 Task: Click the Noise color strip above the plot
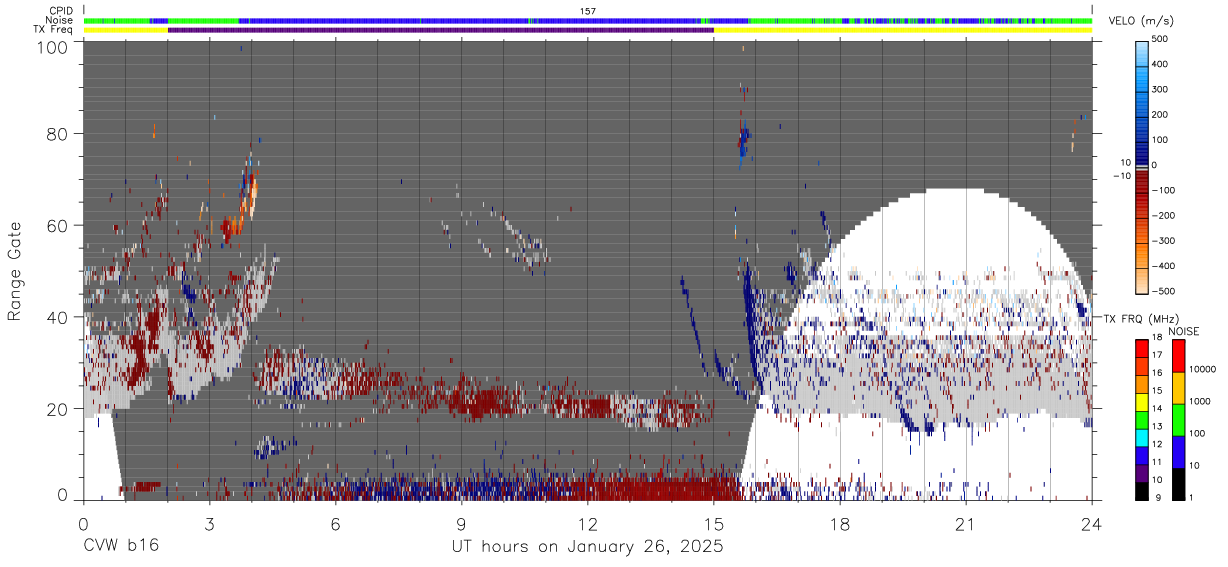(x=588, y=20)
